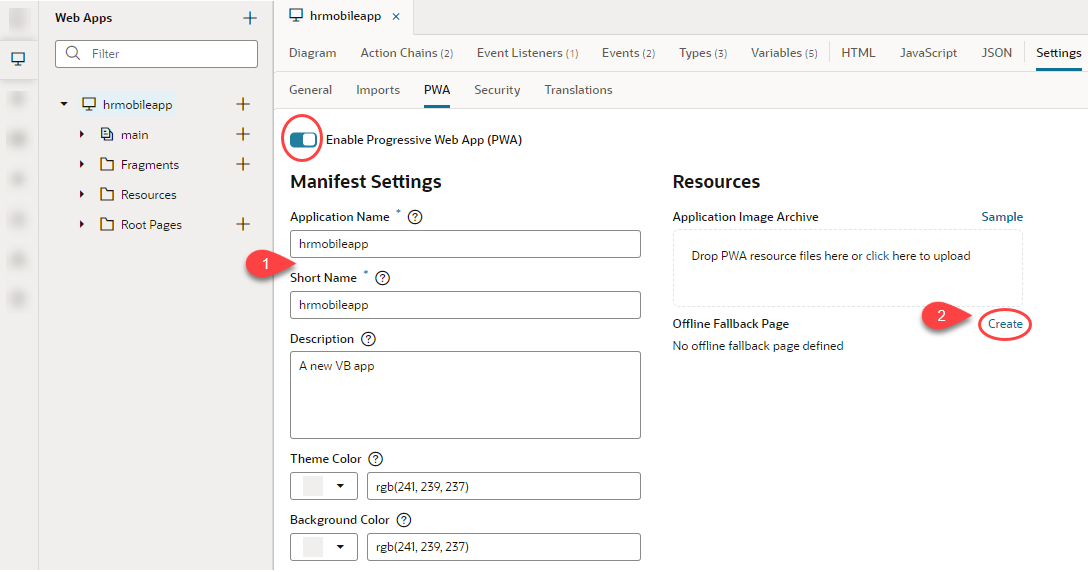This screenshot has width=1088, height=572.
Task: Open the Events tab
Action: (x=629, y=53)
